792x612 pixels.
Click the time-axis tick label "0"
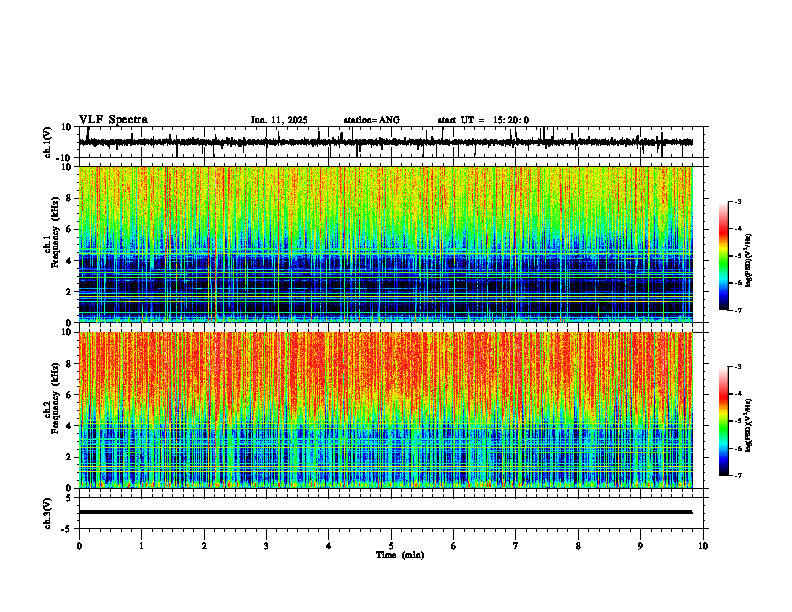(x=79, y=546)
